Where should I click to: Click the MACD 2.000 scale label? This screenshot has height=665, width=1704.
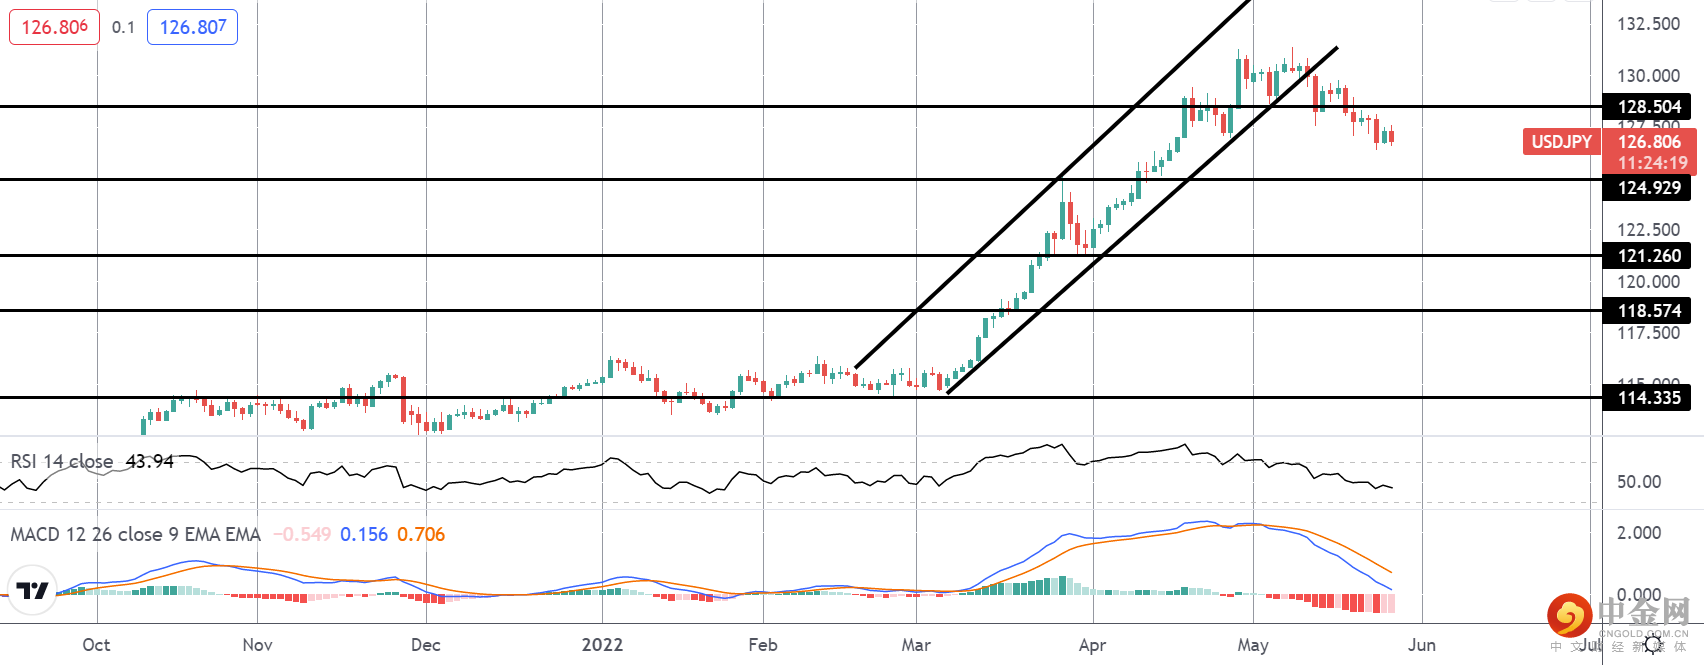point(1639,533)
